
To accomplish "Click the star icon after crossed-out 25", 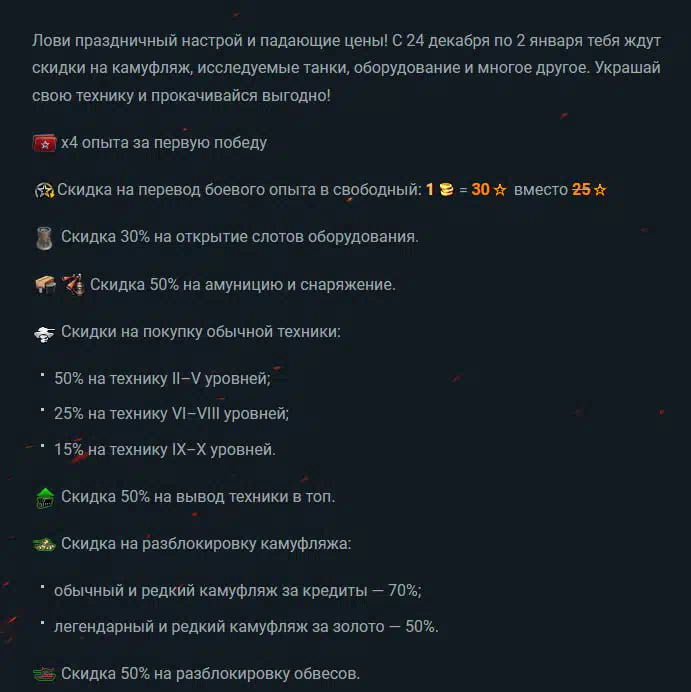I will (600, 190).
